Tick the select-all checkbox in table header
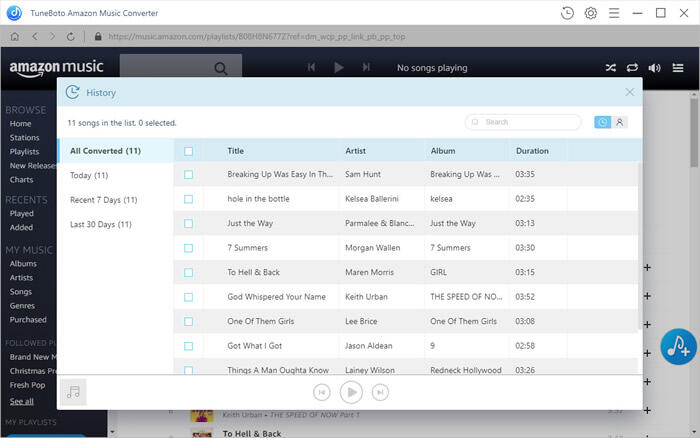The width and height of the screenshot is (700, 438). pos(188,151)
